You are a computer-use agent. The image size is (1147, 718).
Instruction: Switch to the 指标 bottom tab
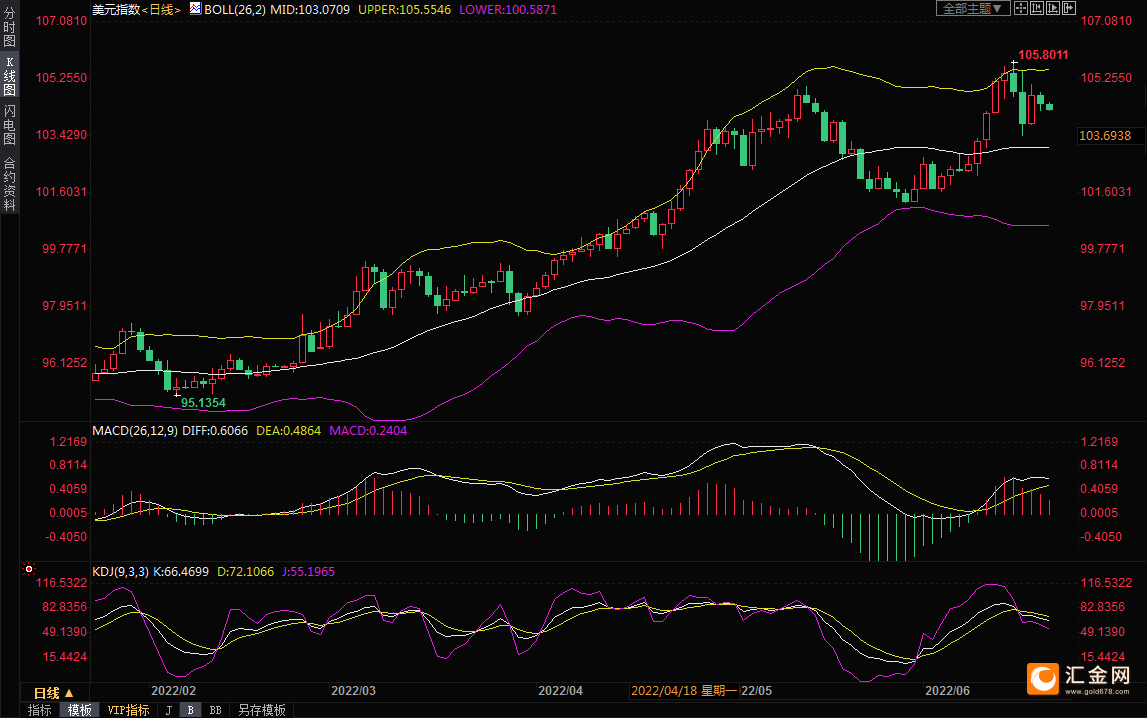40,710
